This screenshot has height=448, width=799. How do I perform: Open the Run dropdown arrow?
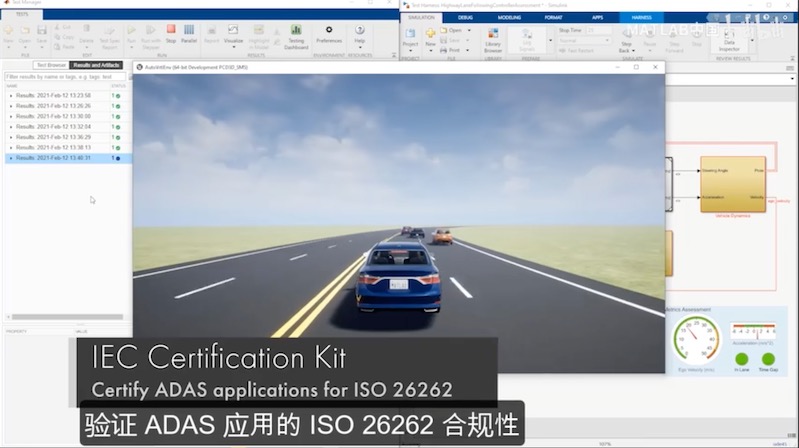(x=131, y=47)
